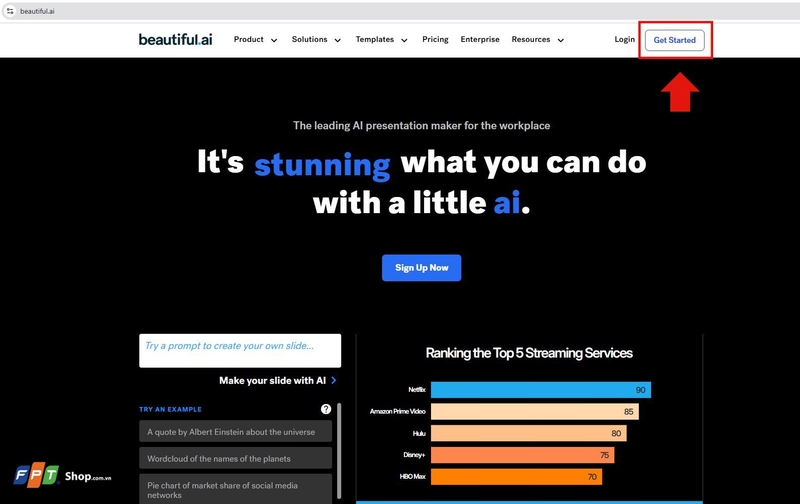This screenshot has height=504, width=800.
Task: Go to the Pricing page
Action: pyautogui.click(x=435, y=39)
